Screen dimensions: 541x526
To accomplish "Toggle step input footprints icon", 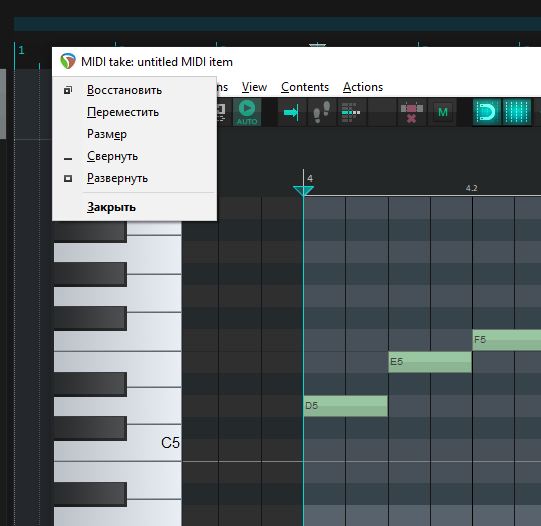I will [x=321, y=112].
